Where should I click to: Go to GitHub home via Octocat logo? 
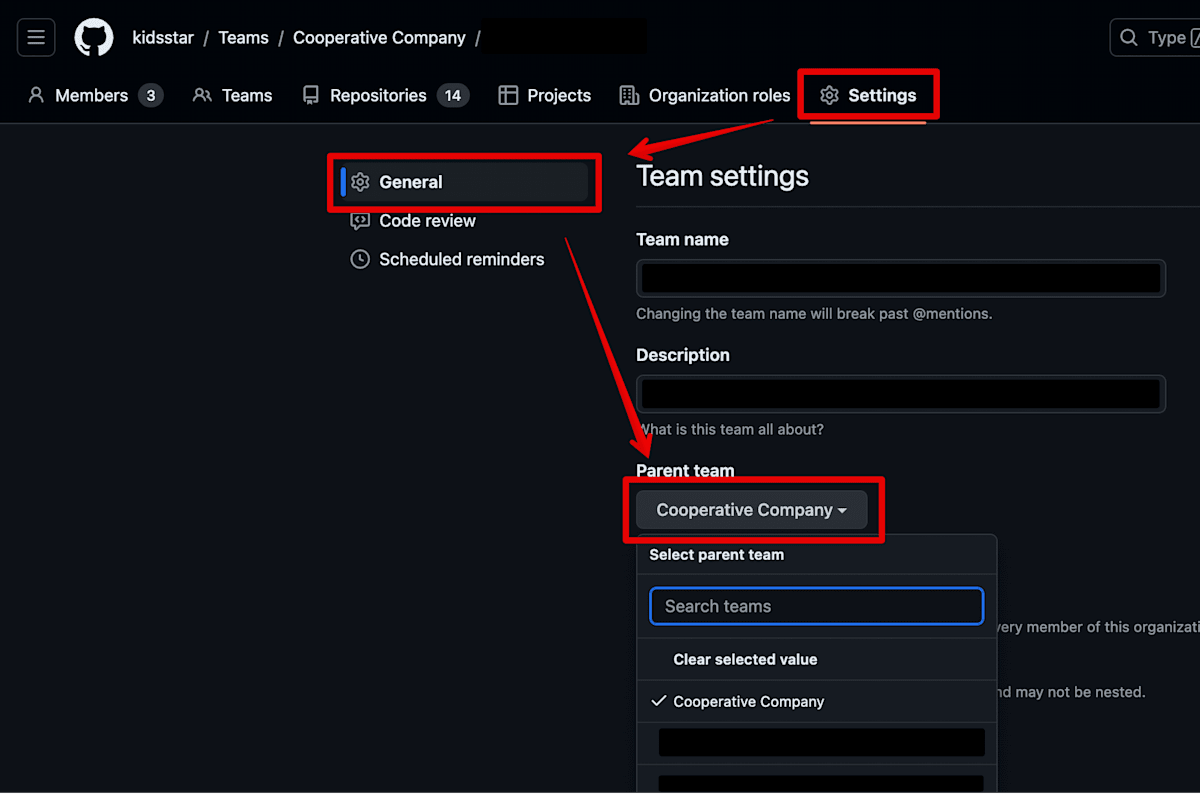94,38
